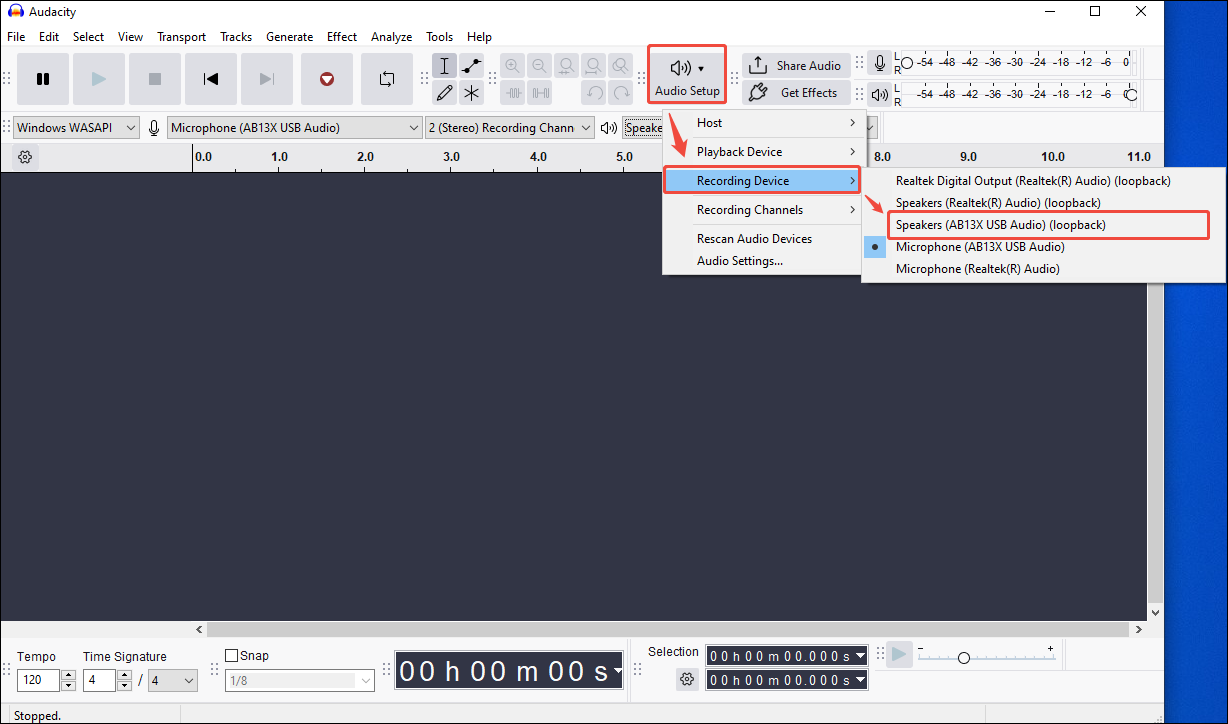The image size is (1228, 724).
Task: Open the 1/8 snap value dropdown
Action: pyautogui.click(x=300, y=681)
